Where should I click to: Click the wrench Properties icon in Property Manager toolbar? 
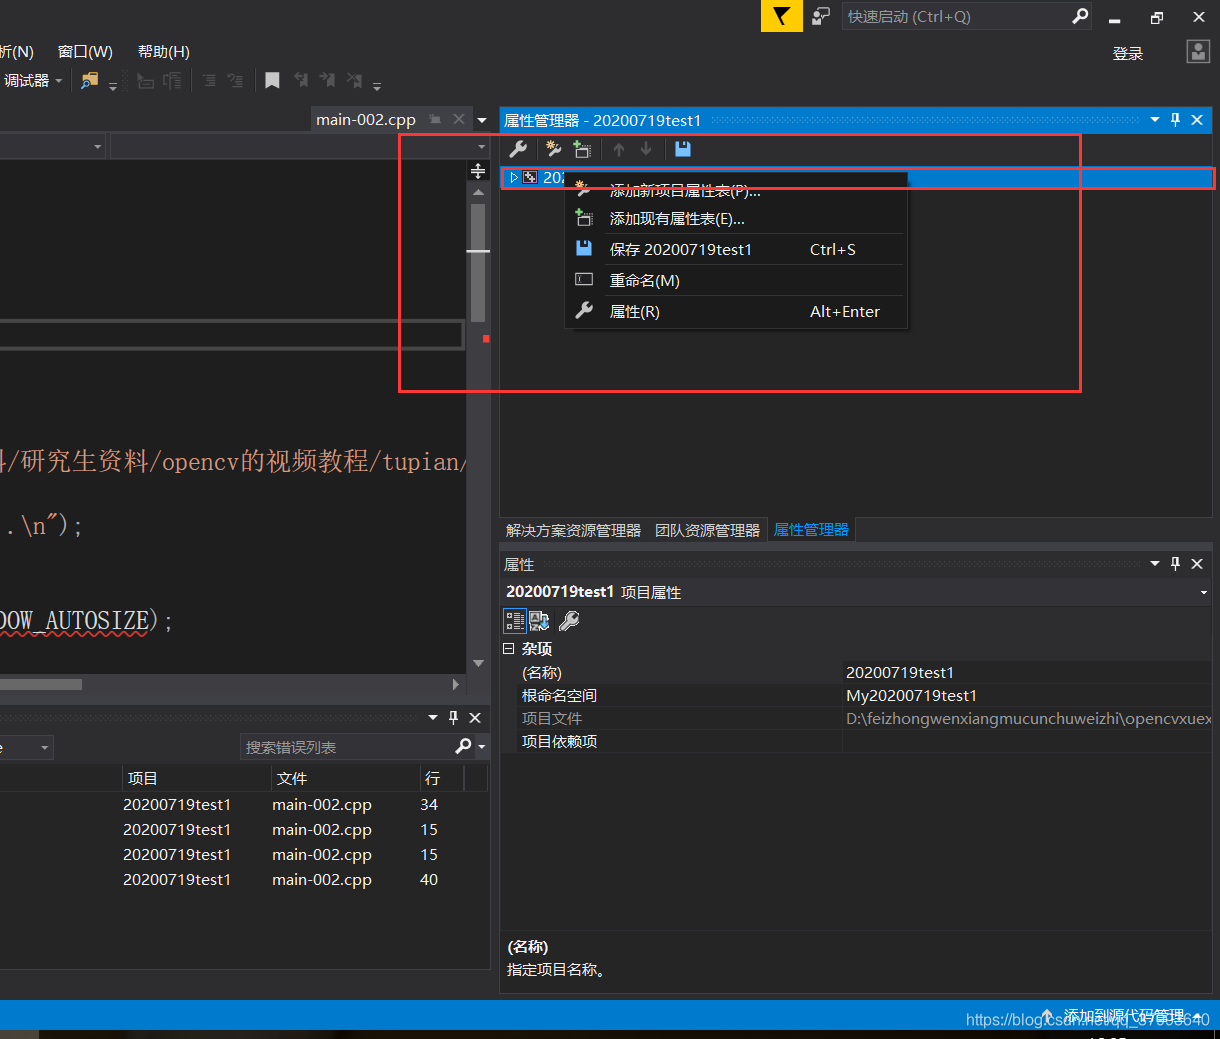tap(518, 148)
